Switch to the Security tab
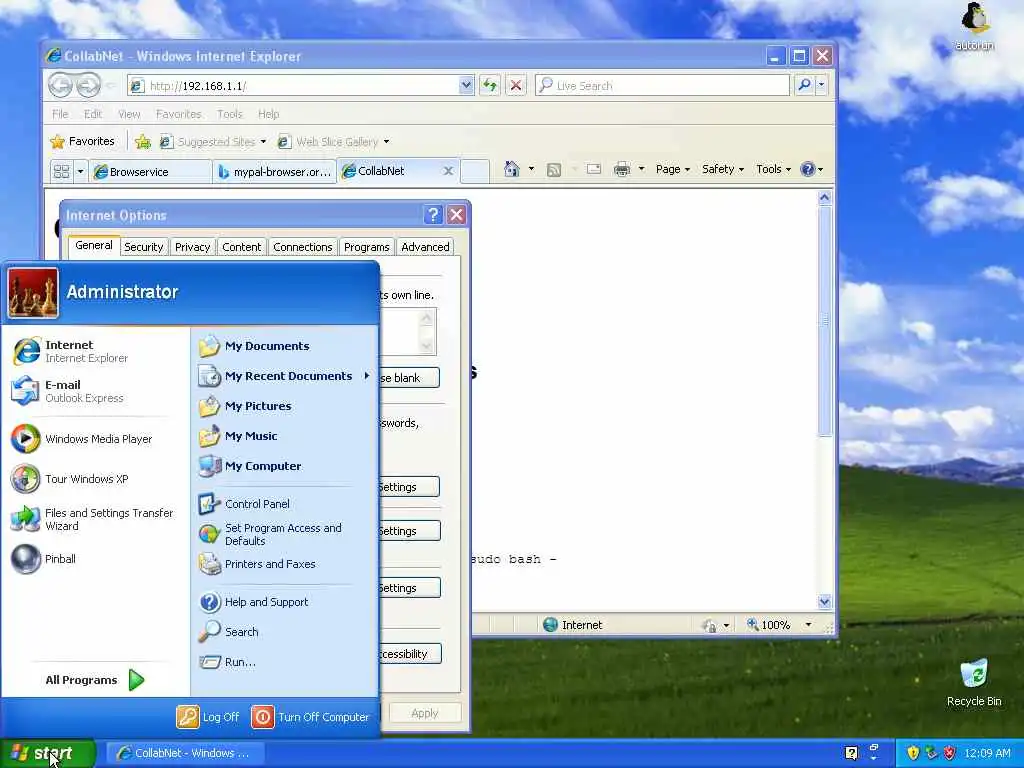The height and width of the screenshot is (768, 1024). click(144, 247)
